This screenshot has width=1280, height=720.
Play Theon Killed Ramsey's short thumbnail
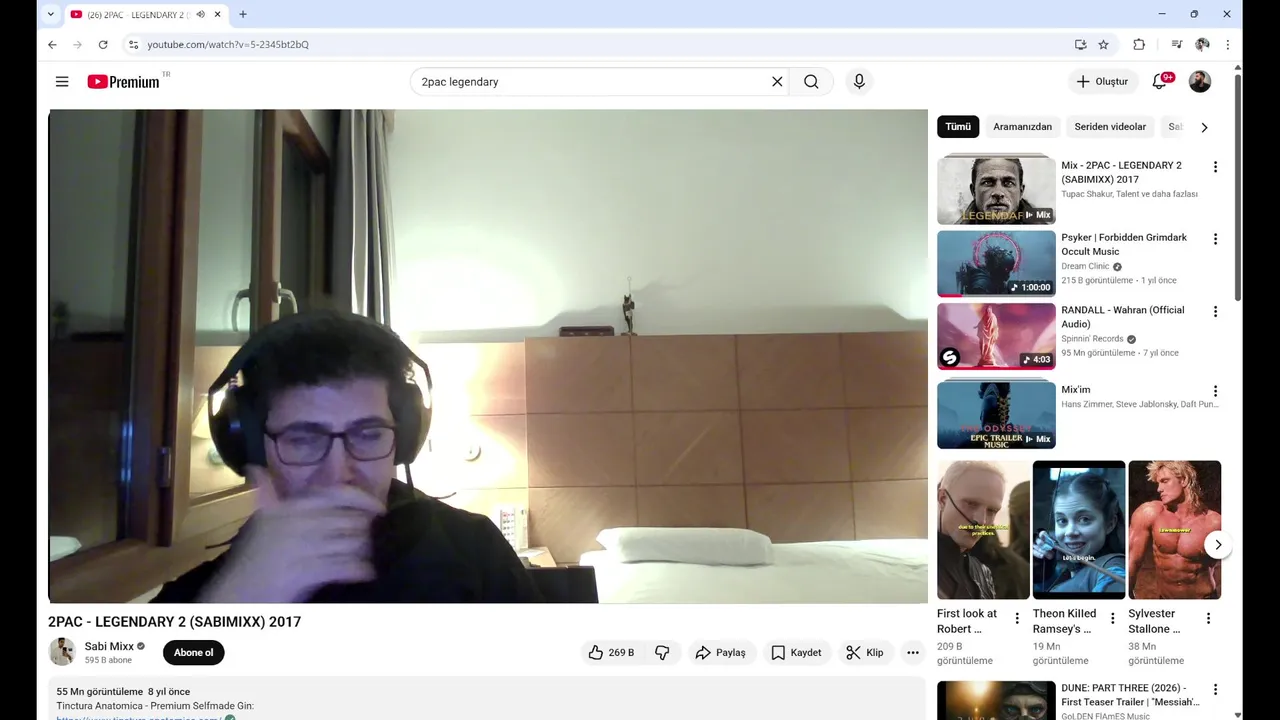[x=1079, y=530]
